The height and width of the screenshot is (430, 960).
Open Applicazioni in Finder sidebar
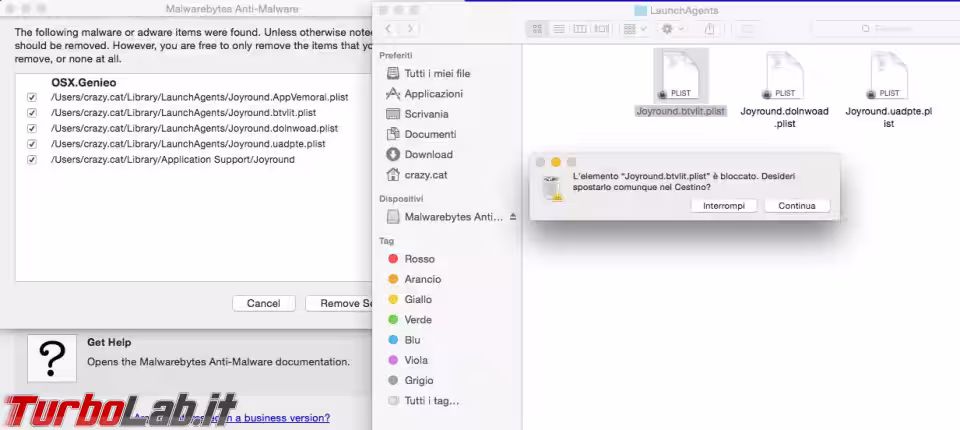pos(433,94)
